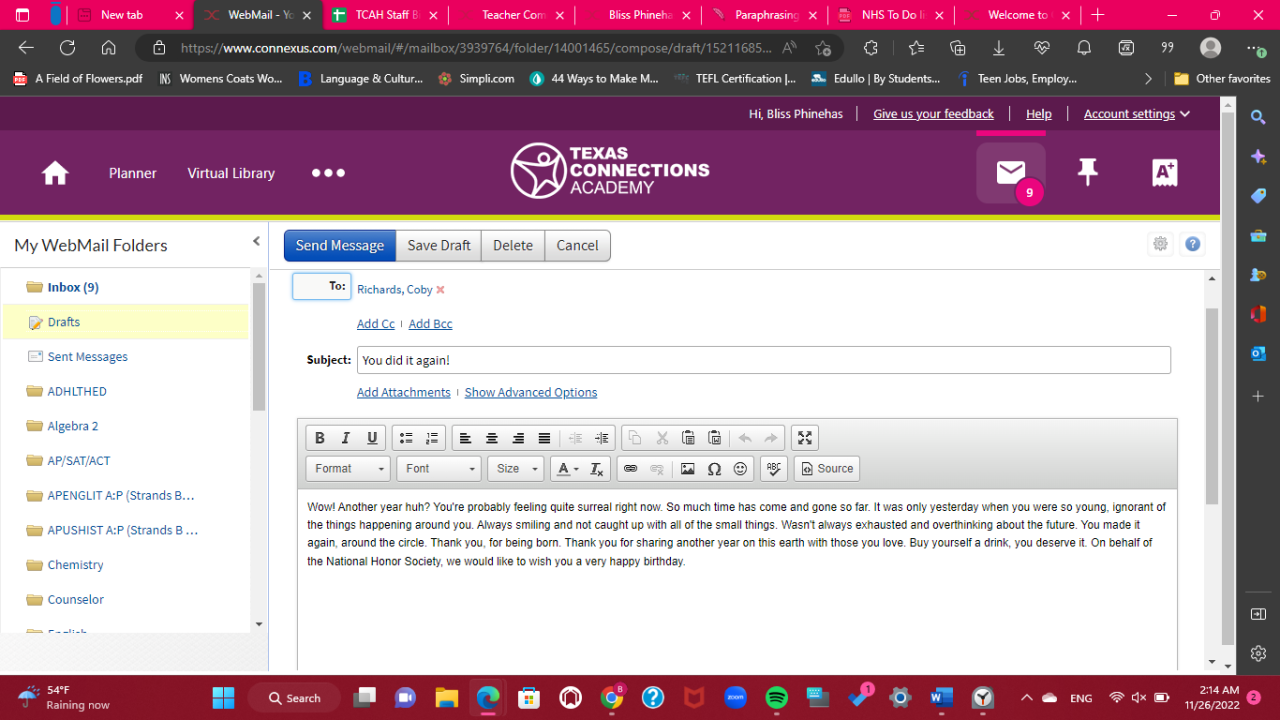
Task: Click Send Message
Action: coord(339,245)
